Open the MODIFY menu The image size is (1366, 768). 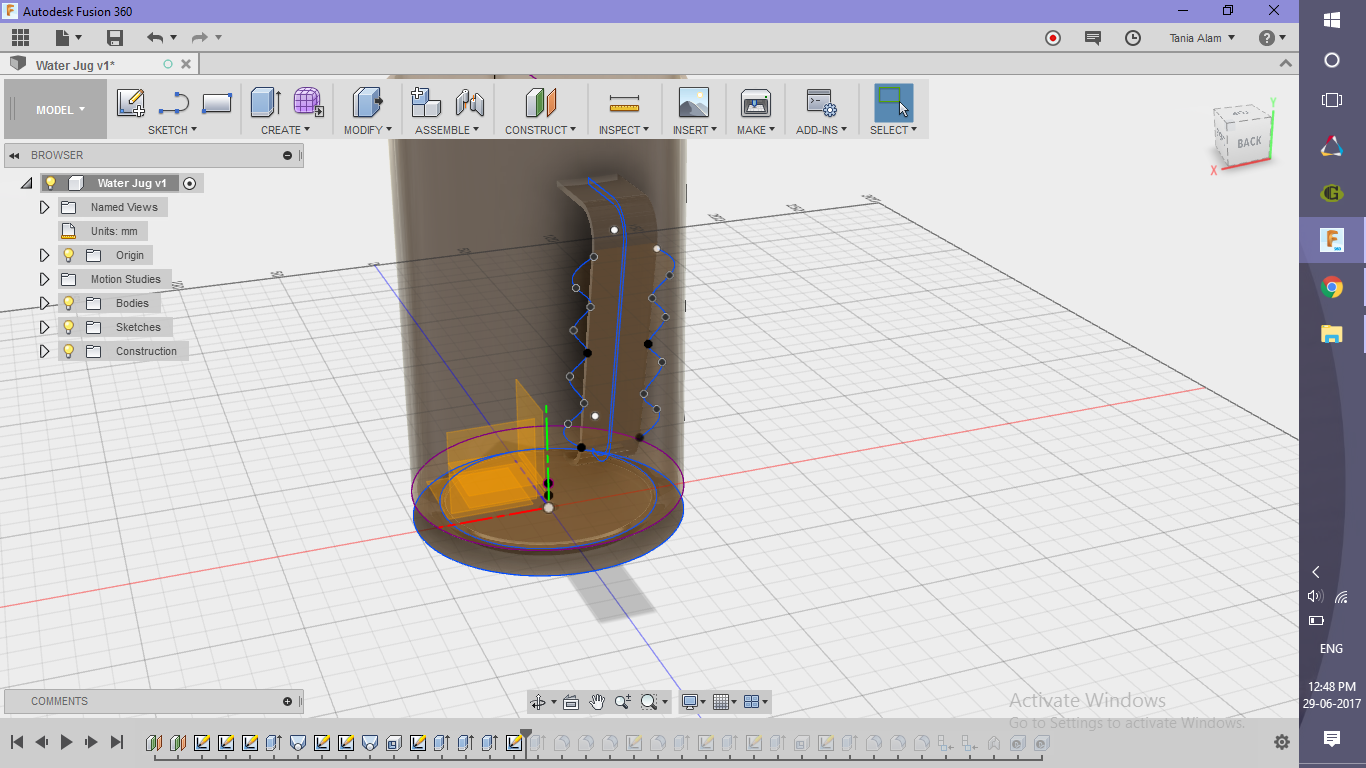tap(368, 130)
